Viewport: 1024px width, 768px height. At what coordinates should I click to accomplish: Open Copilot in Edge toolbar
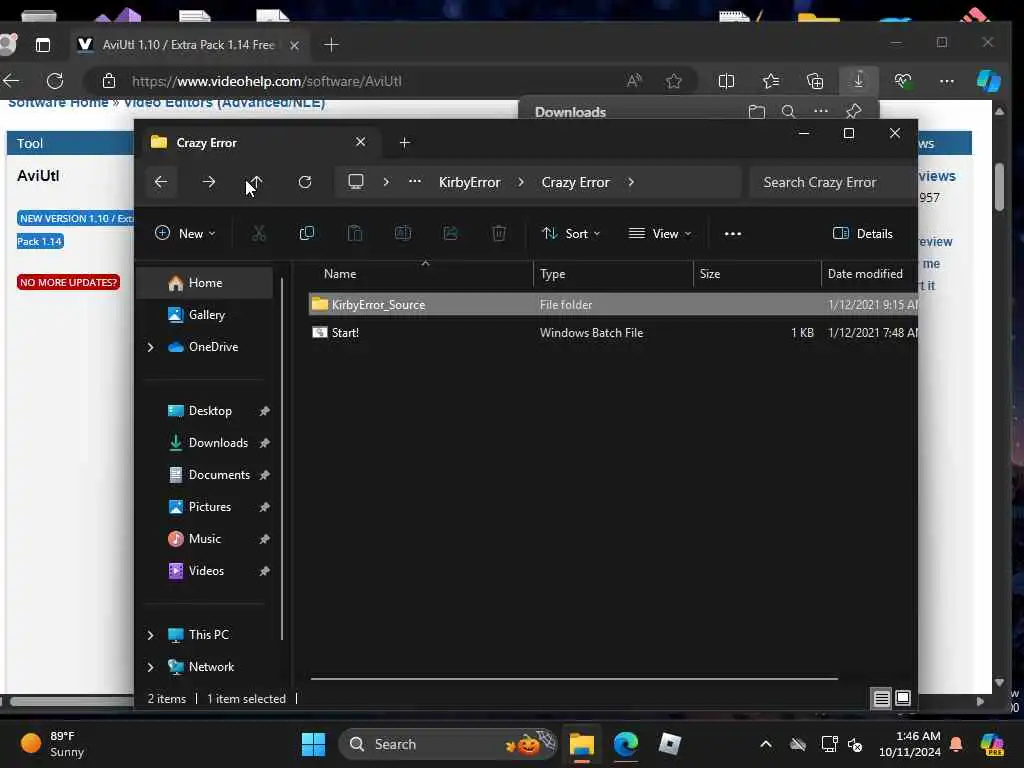click(x=988, y=81)
